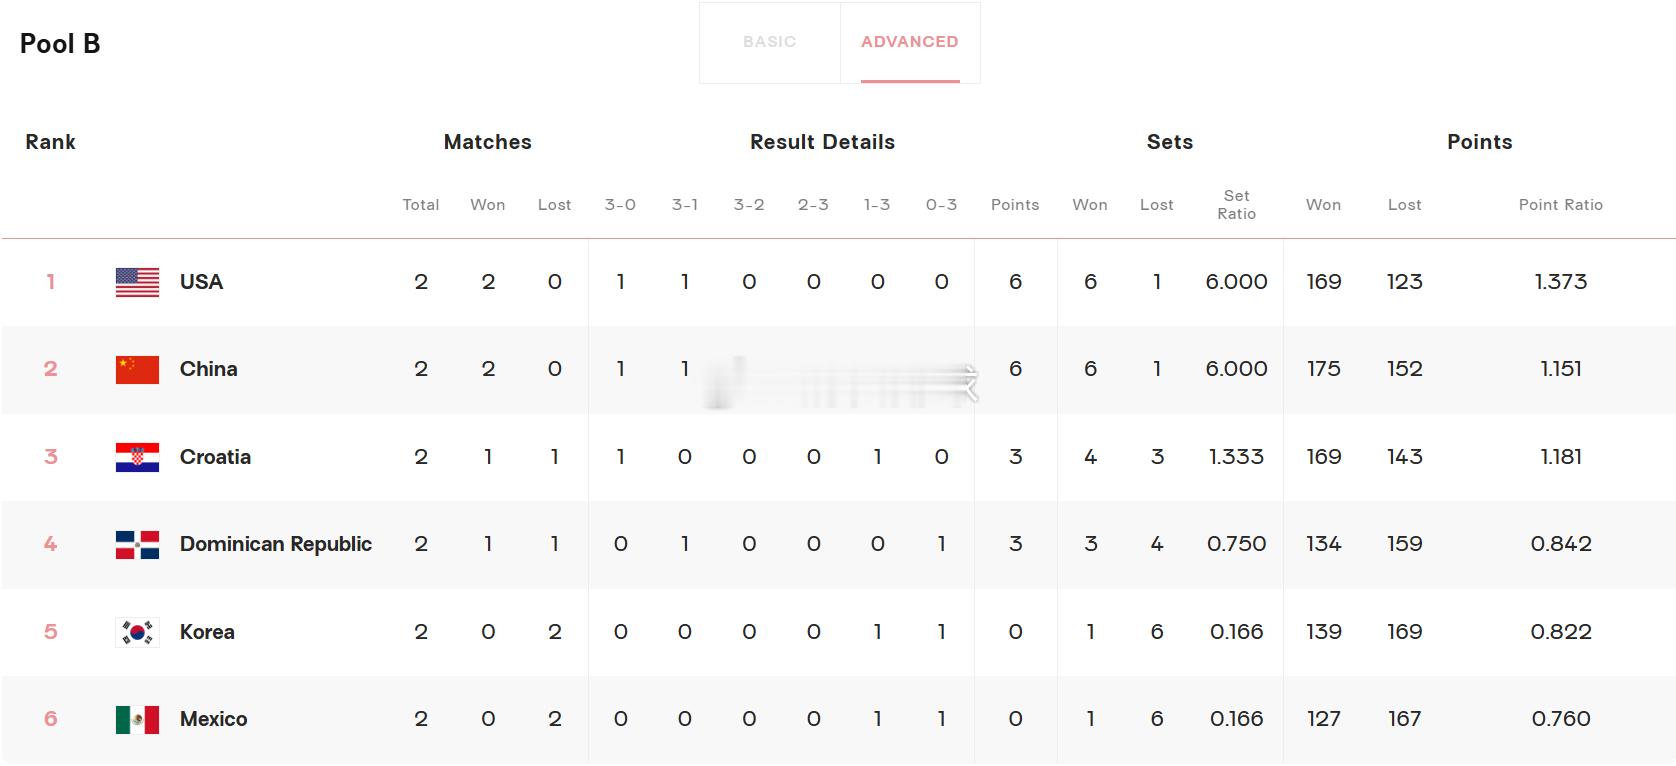Select the ADVANCED tab
This screenshot has height=766, width=1676.
point(910,42)
